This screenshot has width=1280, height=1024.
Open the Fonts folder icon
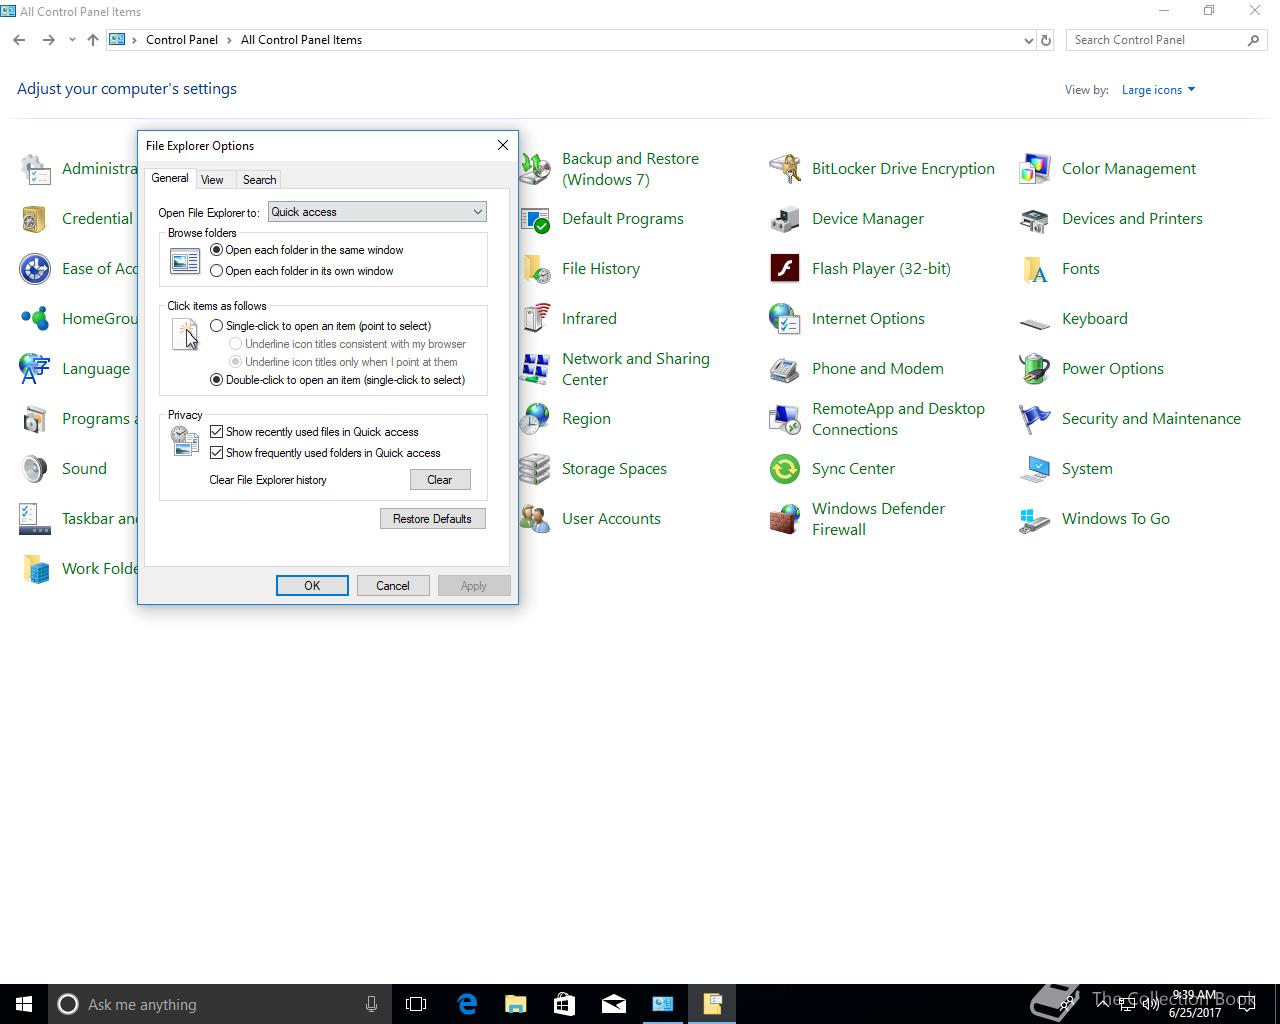(x=1035, y=269)
